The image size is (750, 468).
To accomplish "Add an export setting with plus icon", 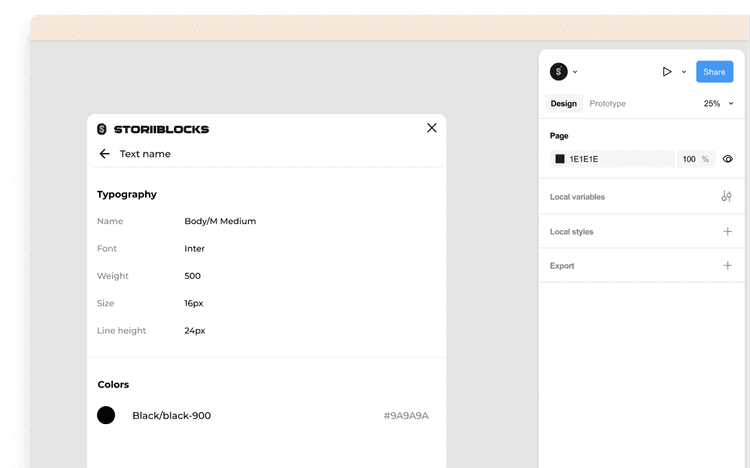I will pos(727,266).
